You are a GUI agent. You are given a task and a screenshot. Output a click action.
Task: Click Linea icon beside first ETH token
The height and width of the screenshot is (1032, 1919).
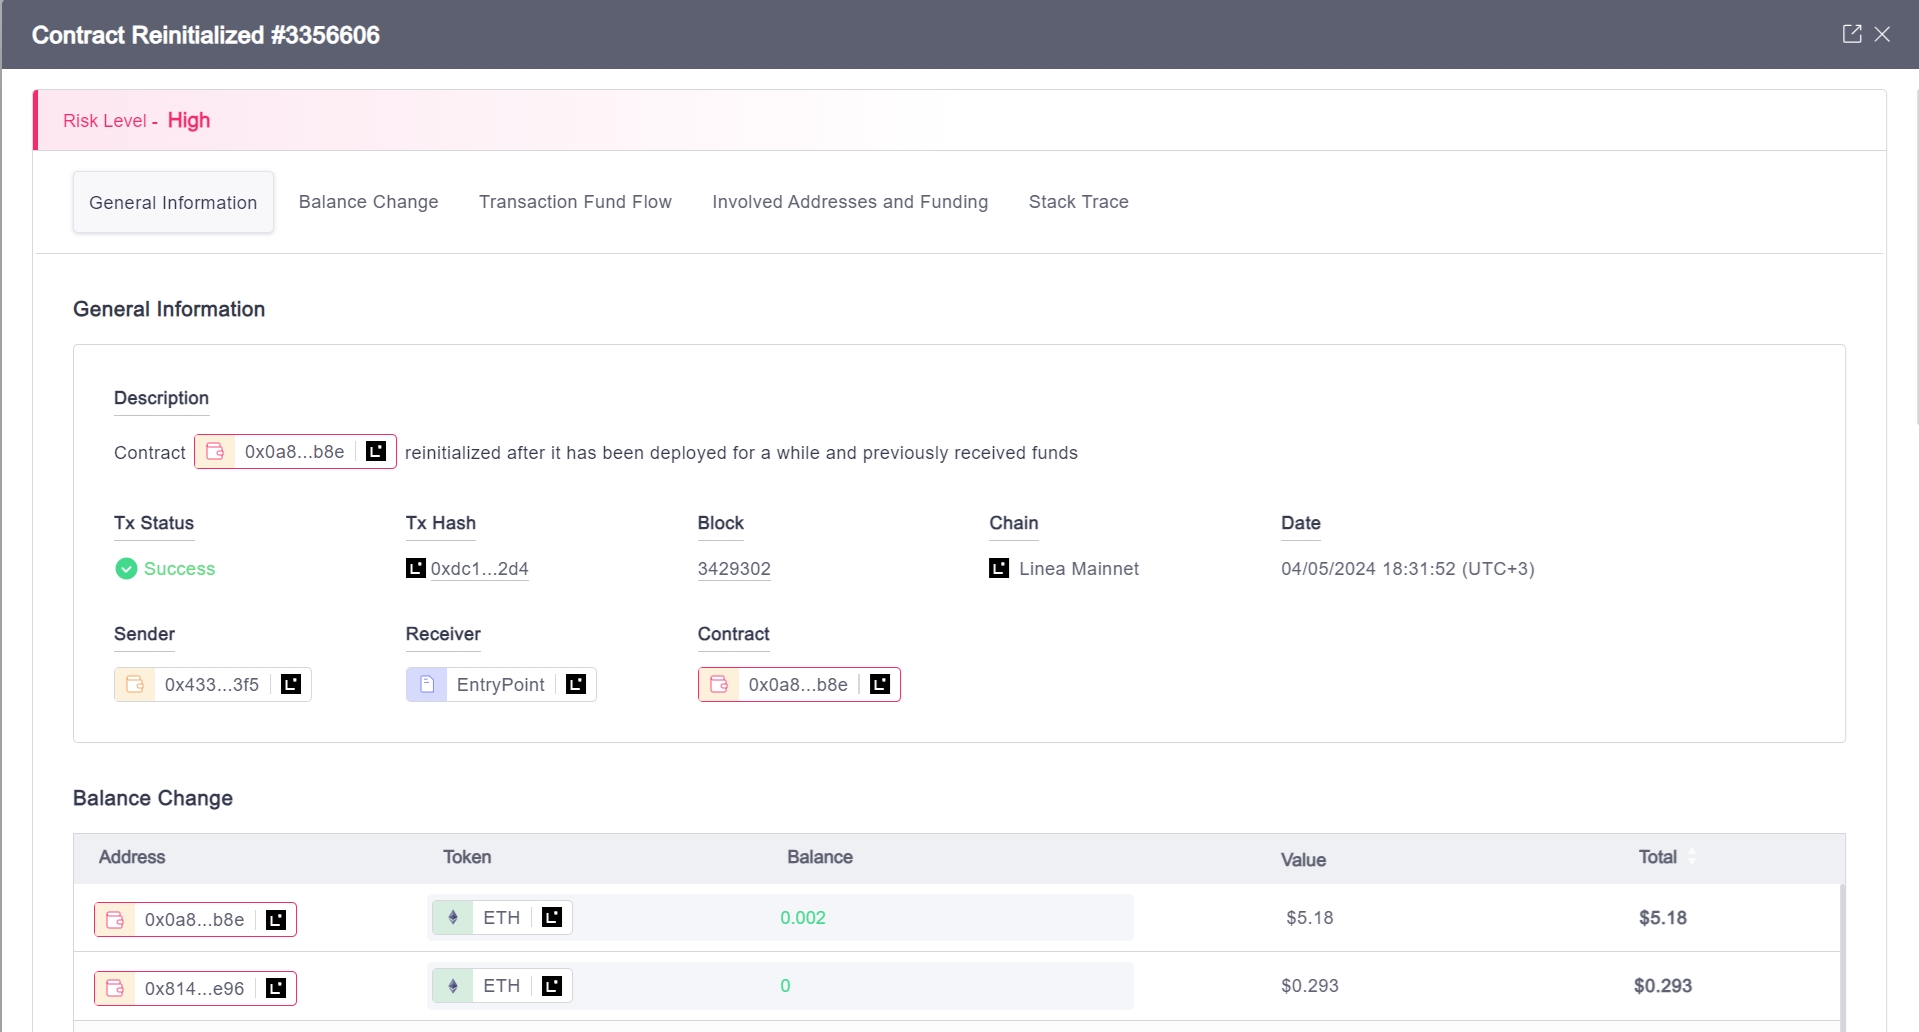[x=552, y=917]
